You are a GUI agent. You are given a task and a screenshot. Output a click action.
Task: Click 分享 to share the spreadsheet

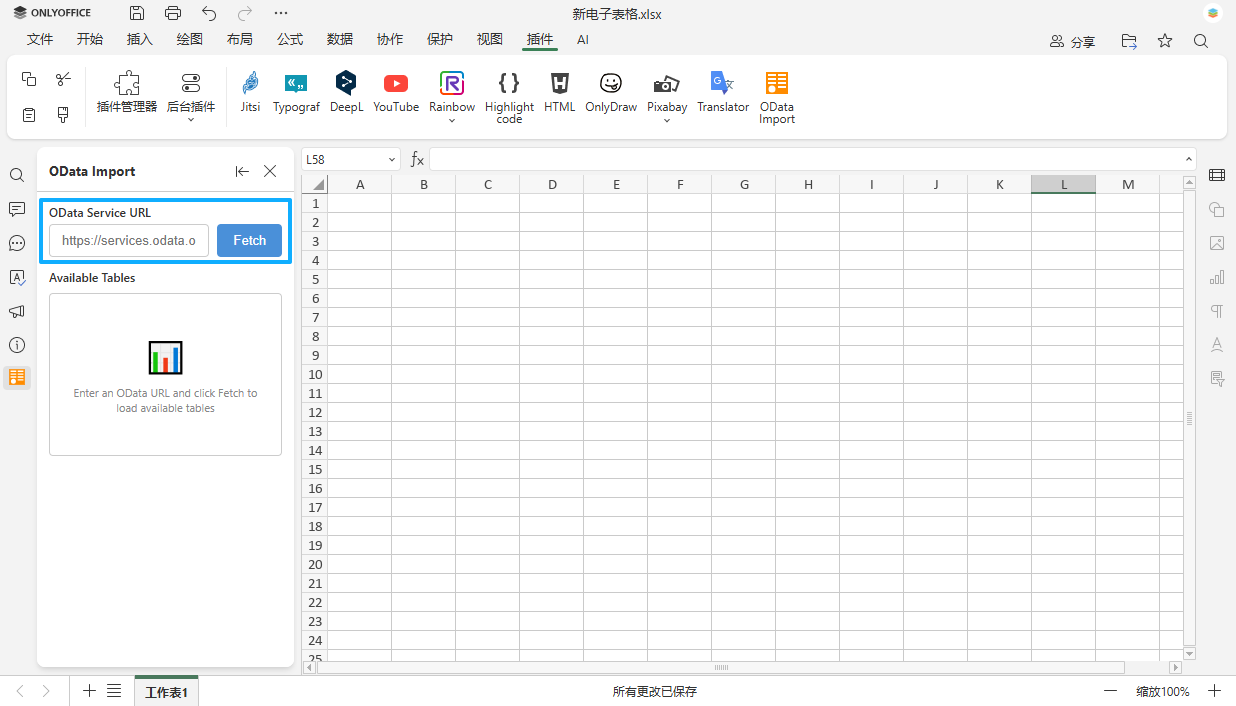click(1072, 42)
